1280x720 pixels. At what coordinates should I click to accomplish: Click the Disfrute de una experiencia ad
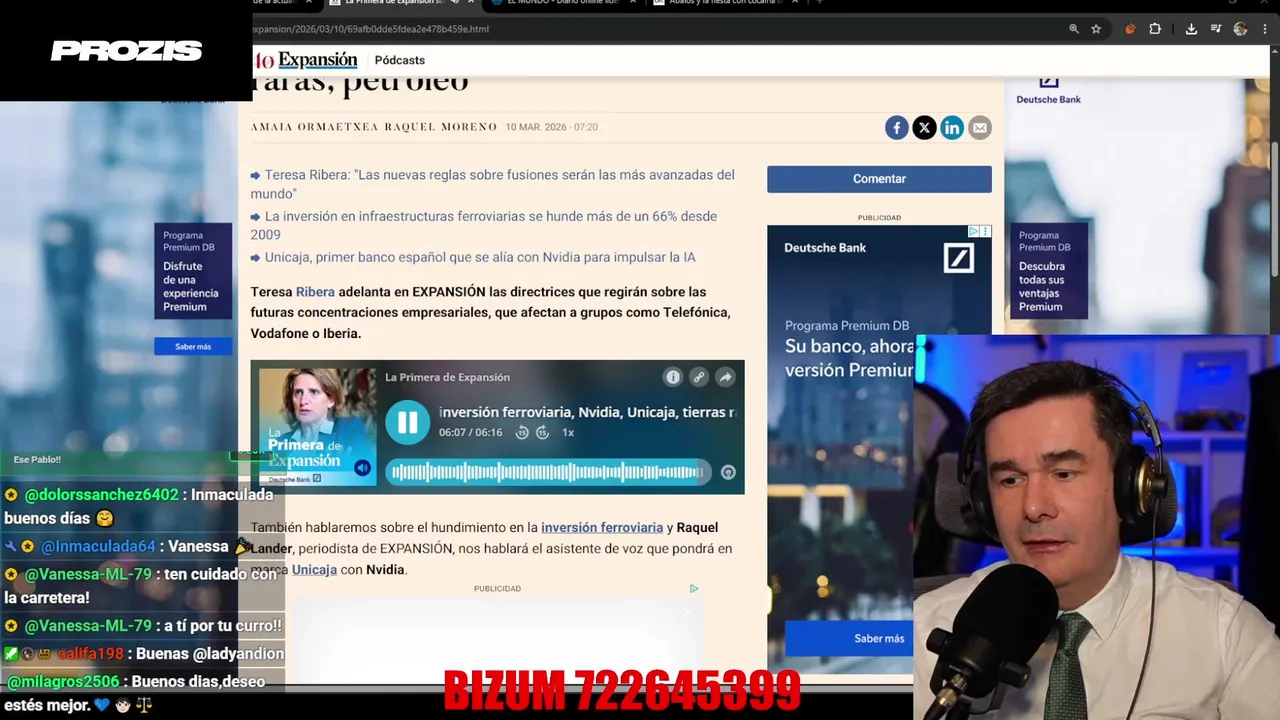[193, 271]
